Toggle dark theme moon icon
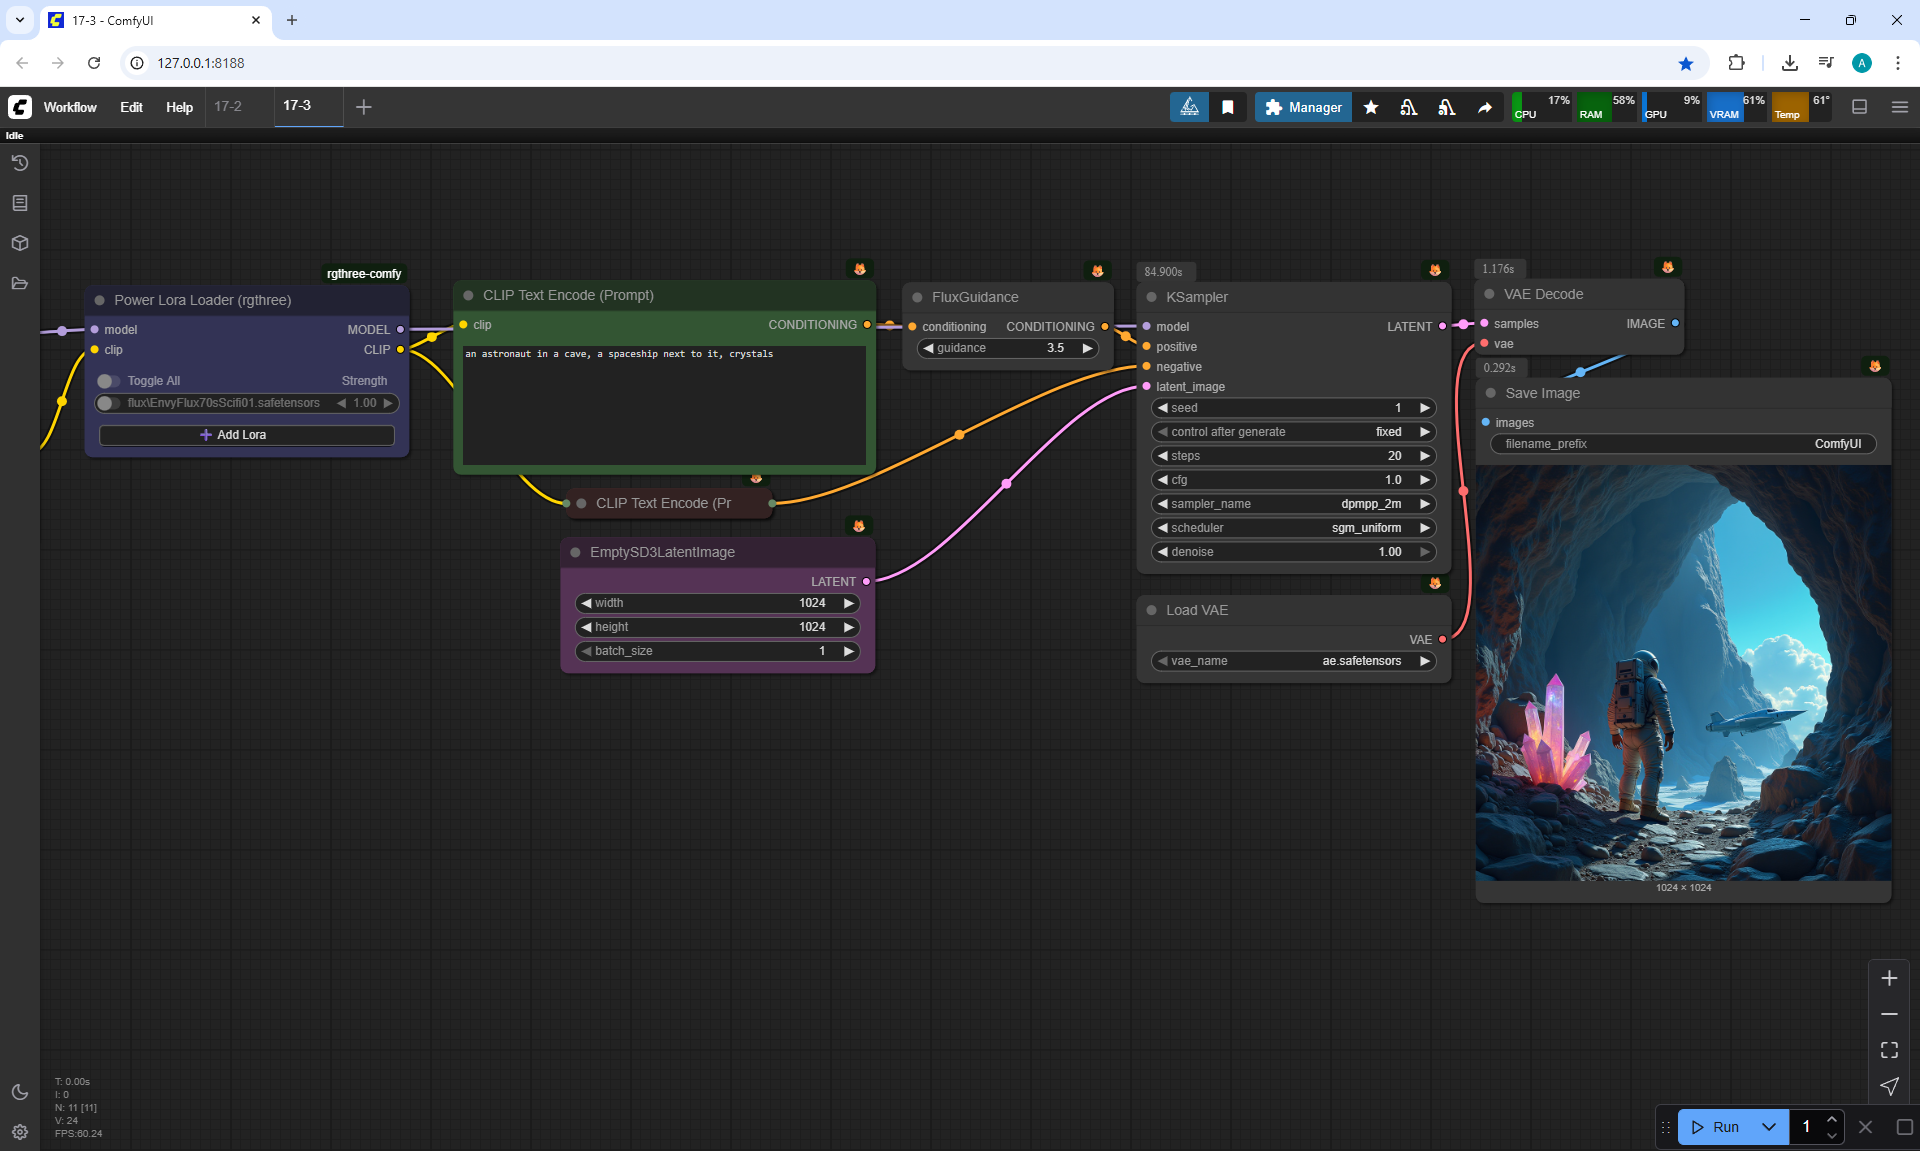 coord(19,1092)
